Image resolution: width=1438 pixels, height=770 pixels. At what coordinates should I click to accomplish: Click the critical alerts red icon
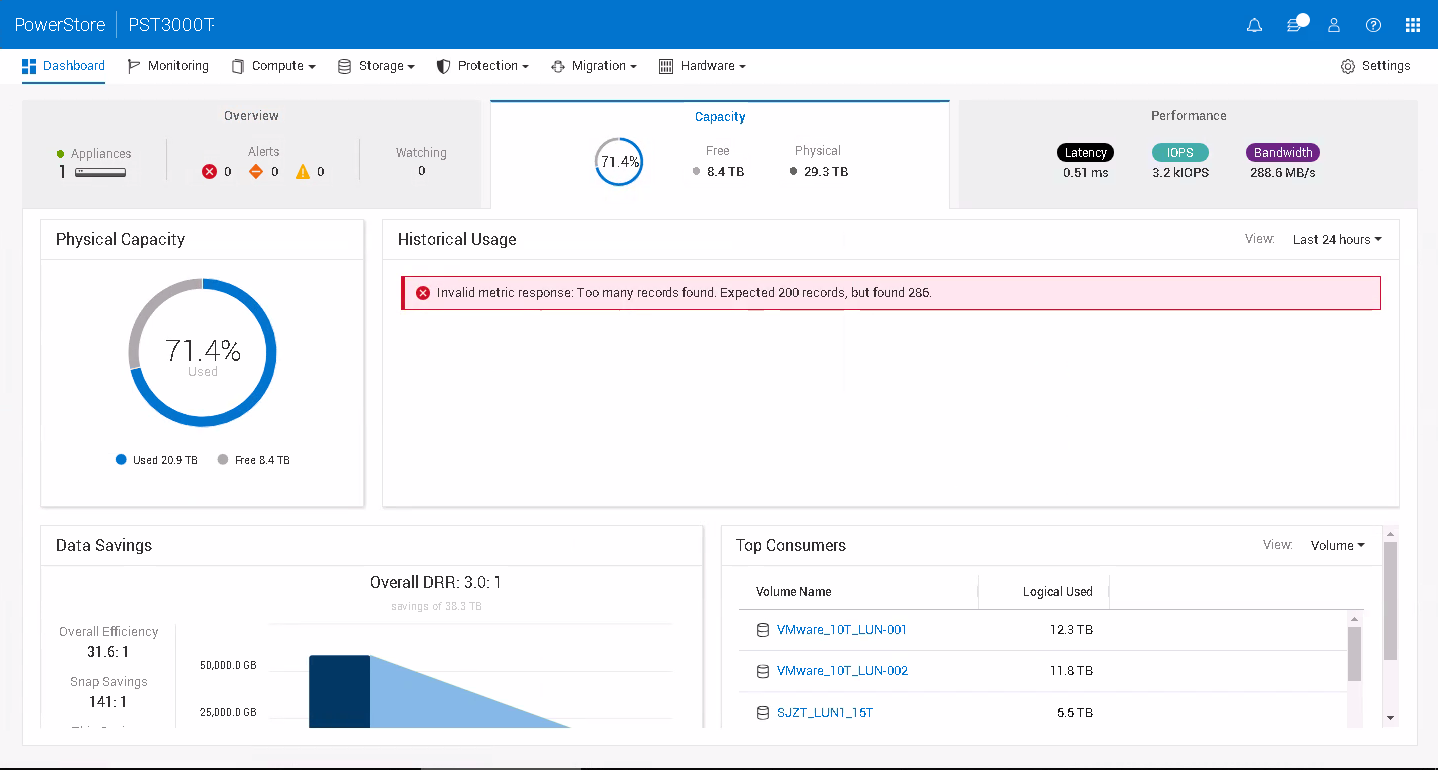[x=209, y=172]
